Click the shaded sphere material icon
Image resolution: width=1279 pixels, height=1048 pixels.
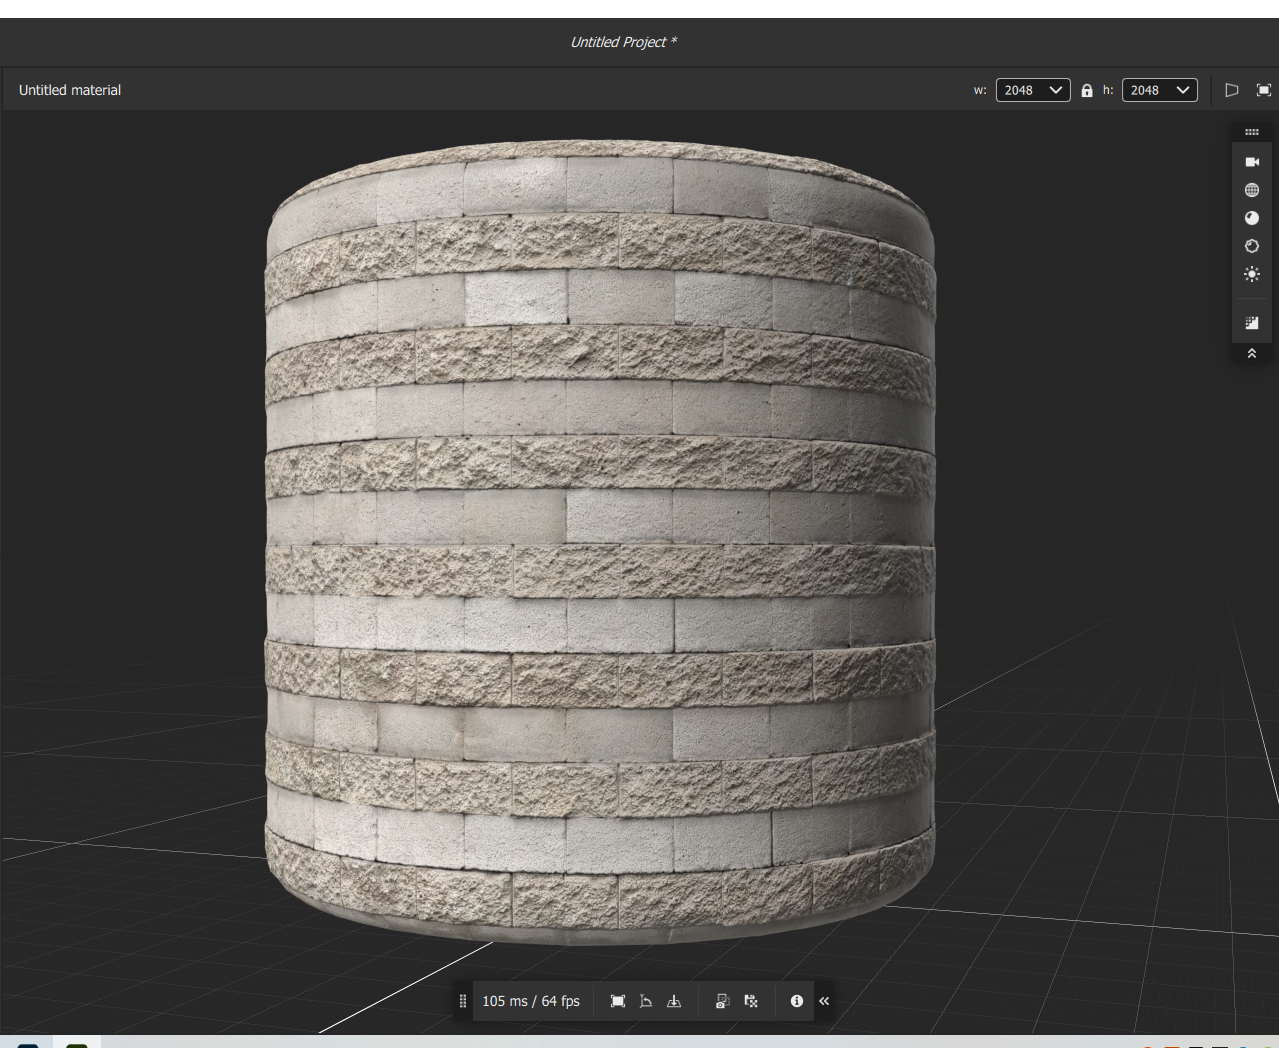1251,218
